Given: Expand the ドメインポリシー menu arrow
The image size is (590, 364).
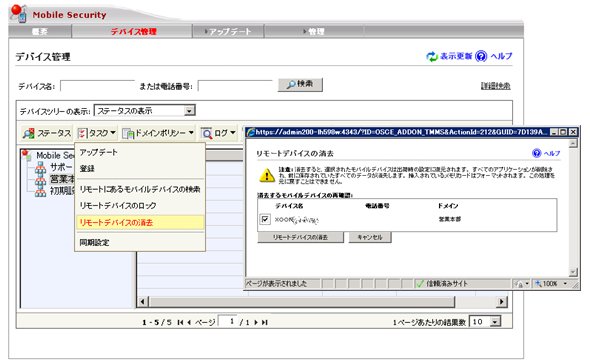Looking at the screenshot, I should point(191,133).
